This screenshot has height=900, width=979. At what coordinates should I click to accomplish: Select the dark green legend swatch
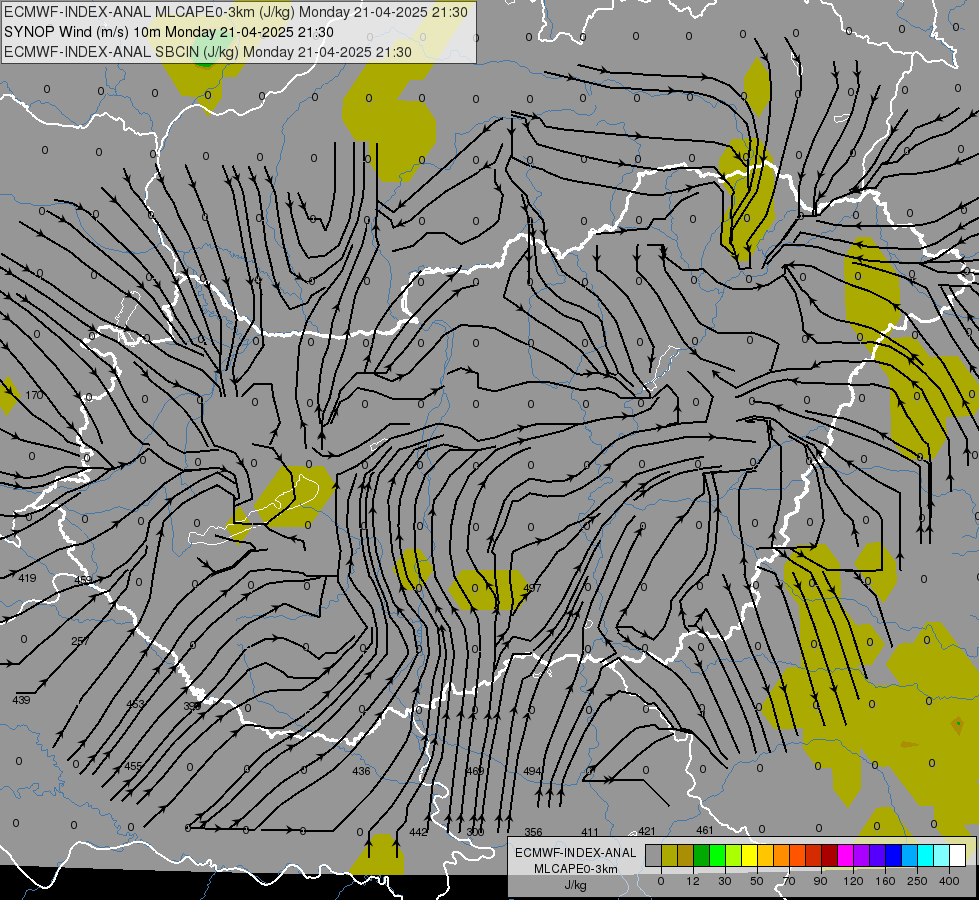pyautogui.click(x=701, y=855)
